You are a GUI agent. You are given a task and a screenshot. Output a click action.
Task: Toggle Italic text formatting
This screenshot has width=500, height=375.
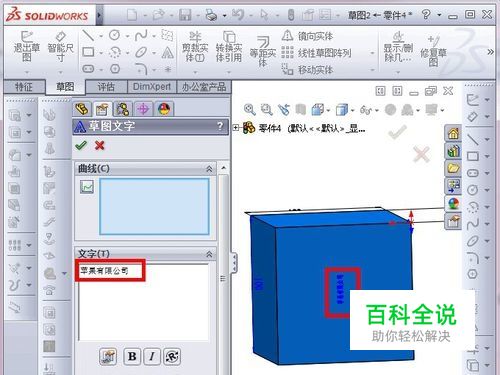coord(152,356)
